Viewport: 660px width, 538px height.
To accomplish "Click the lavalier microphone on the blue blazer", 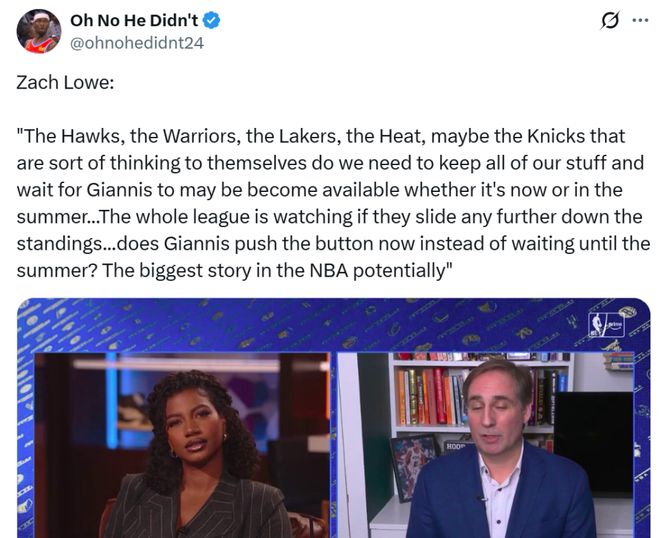I will coord(481,498).
